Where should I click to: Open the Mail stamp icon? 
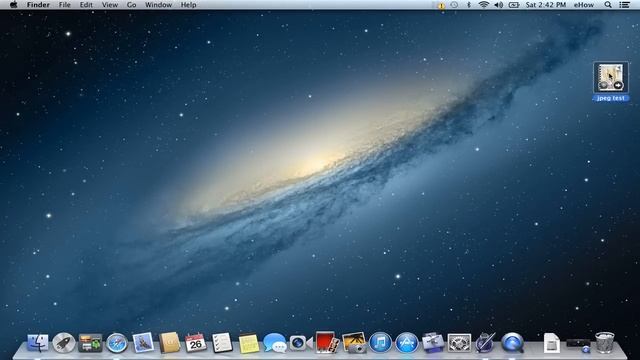click(143, 342)
